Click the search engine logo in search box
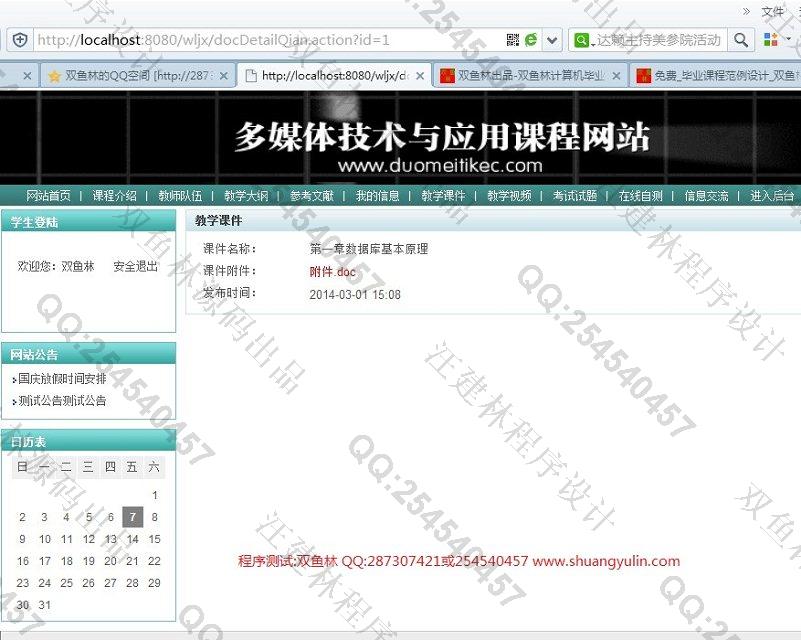This screenshot has height=640, width=801. (582, 40)
